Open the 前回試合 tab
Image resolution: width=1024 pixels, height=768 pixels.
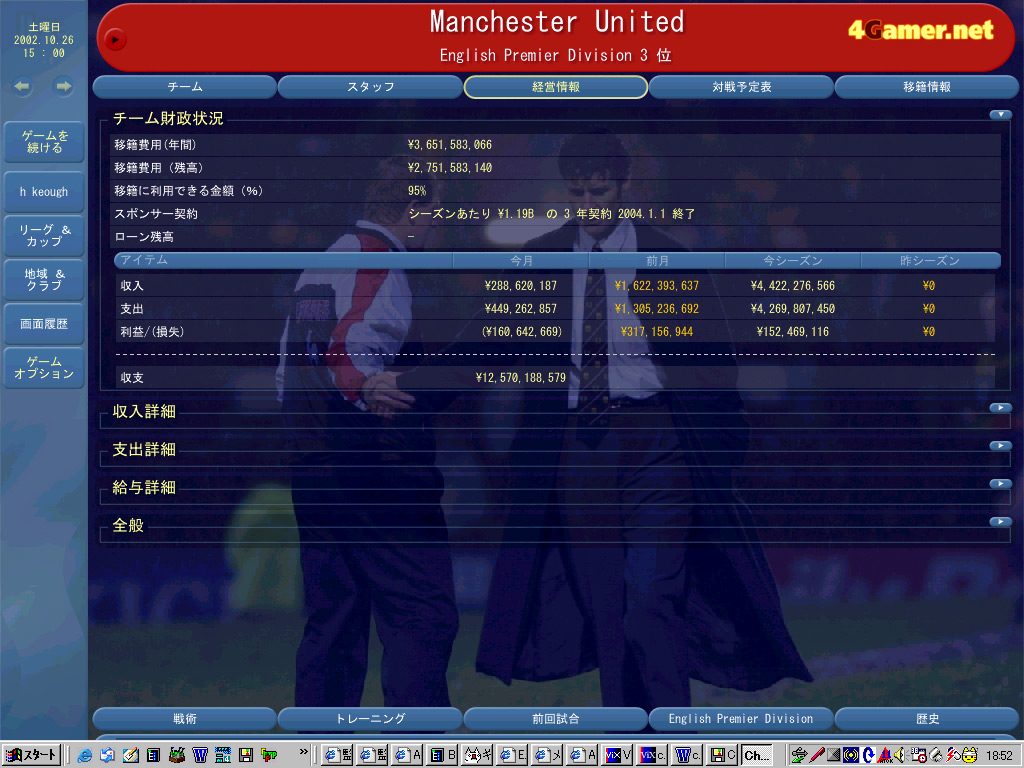(x=556, y=718)
